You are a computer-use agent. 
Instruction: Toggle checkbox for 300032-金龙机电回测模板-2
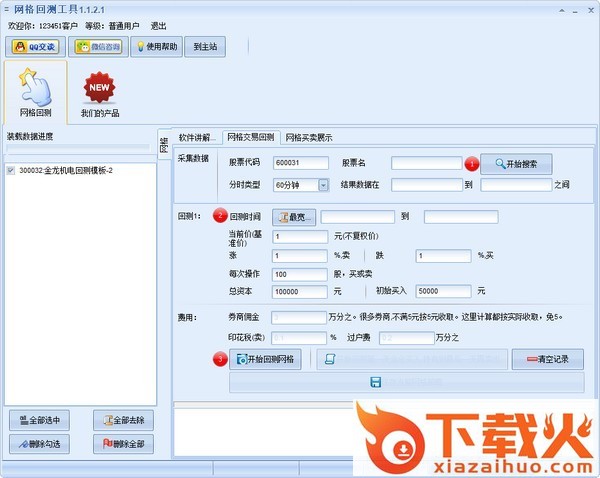[x=11, y=171]
